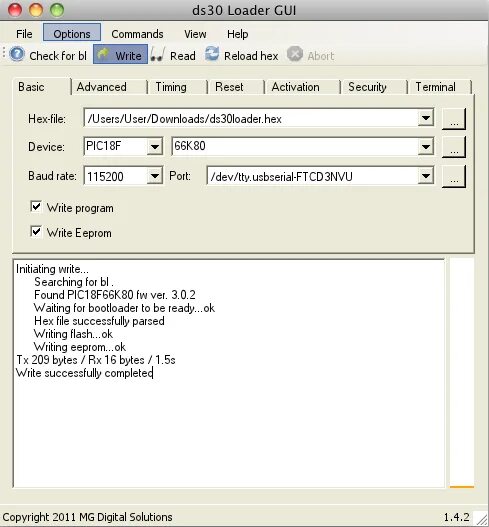Open the 66K80 device model dropdown
The image size is (489, 527).
(x=426, y=147)
